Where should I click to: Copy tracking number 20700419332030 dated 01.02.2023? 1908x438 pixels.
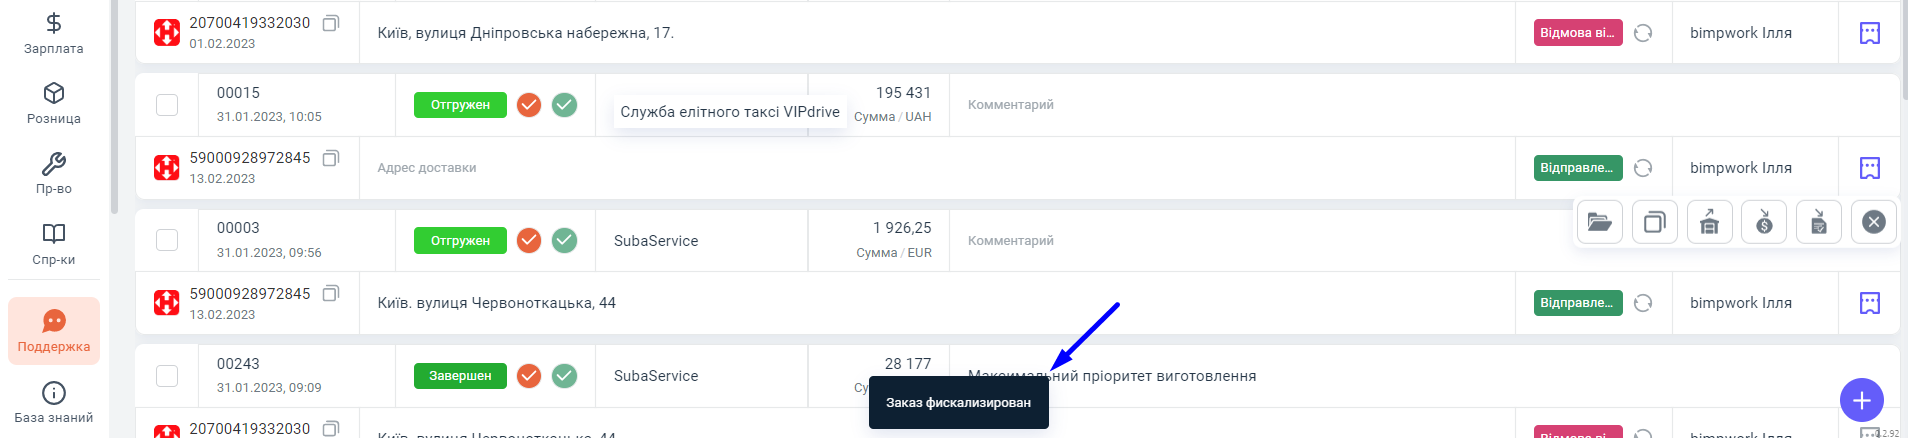tap(331, 23)
